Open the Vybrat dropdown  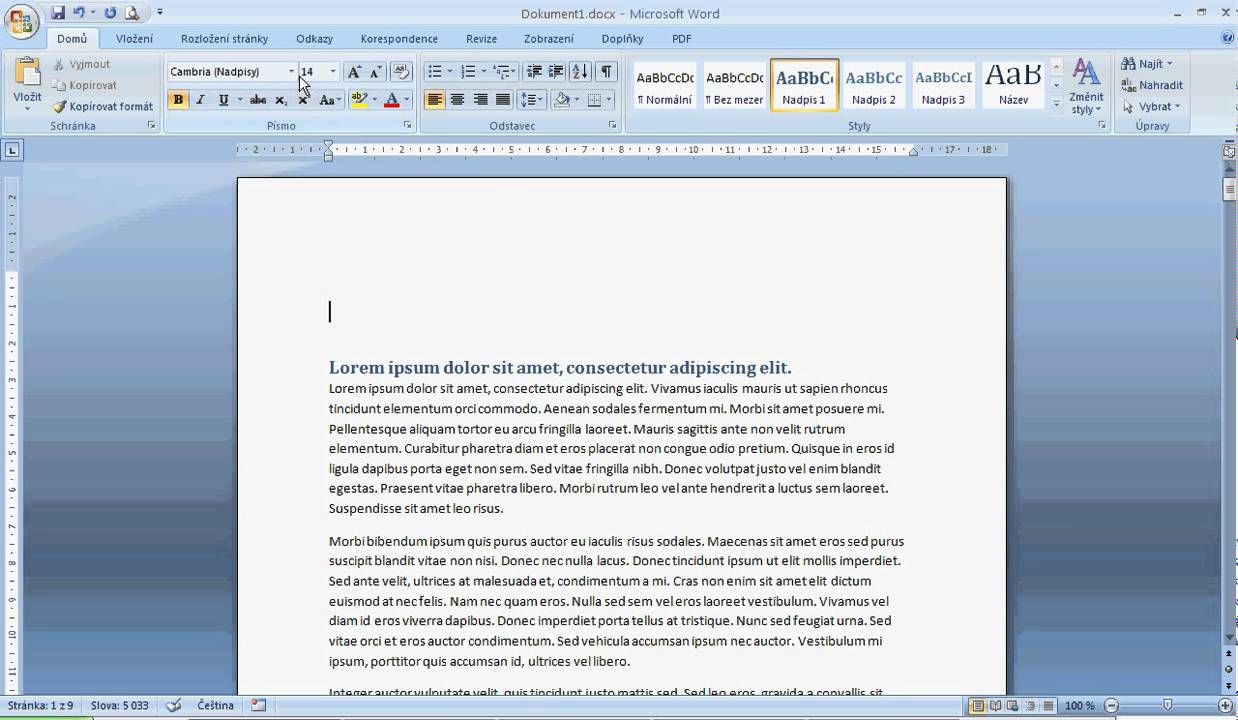(x=1152, y=106)
